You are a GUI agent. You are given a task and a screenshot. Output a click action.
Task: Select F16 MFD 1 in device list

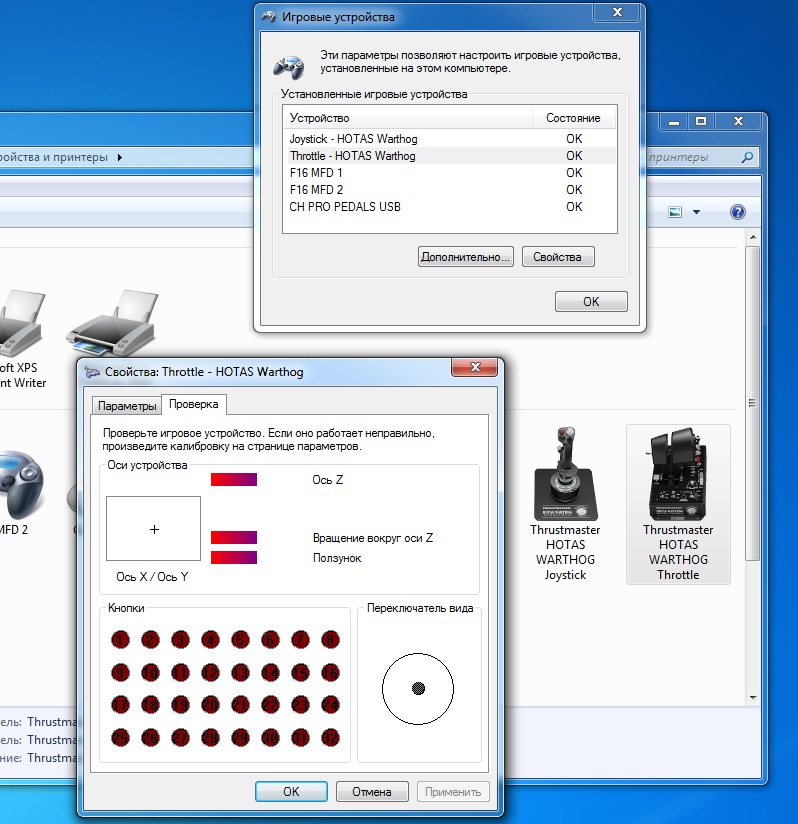coord(449,173)
